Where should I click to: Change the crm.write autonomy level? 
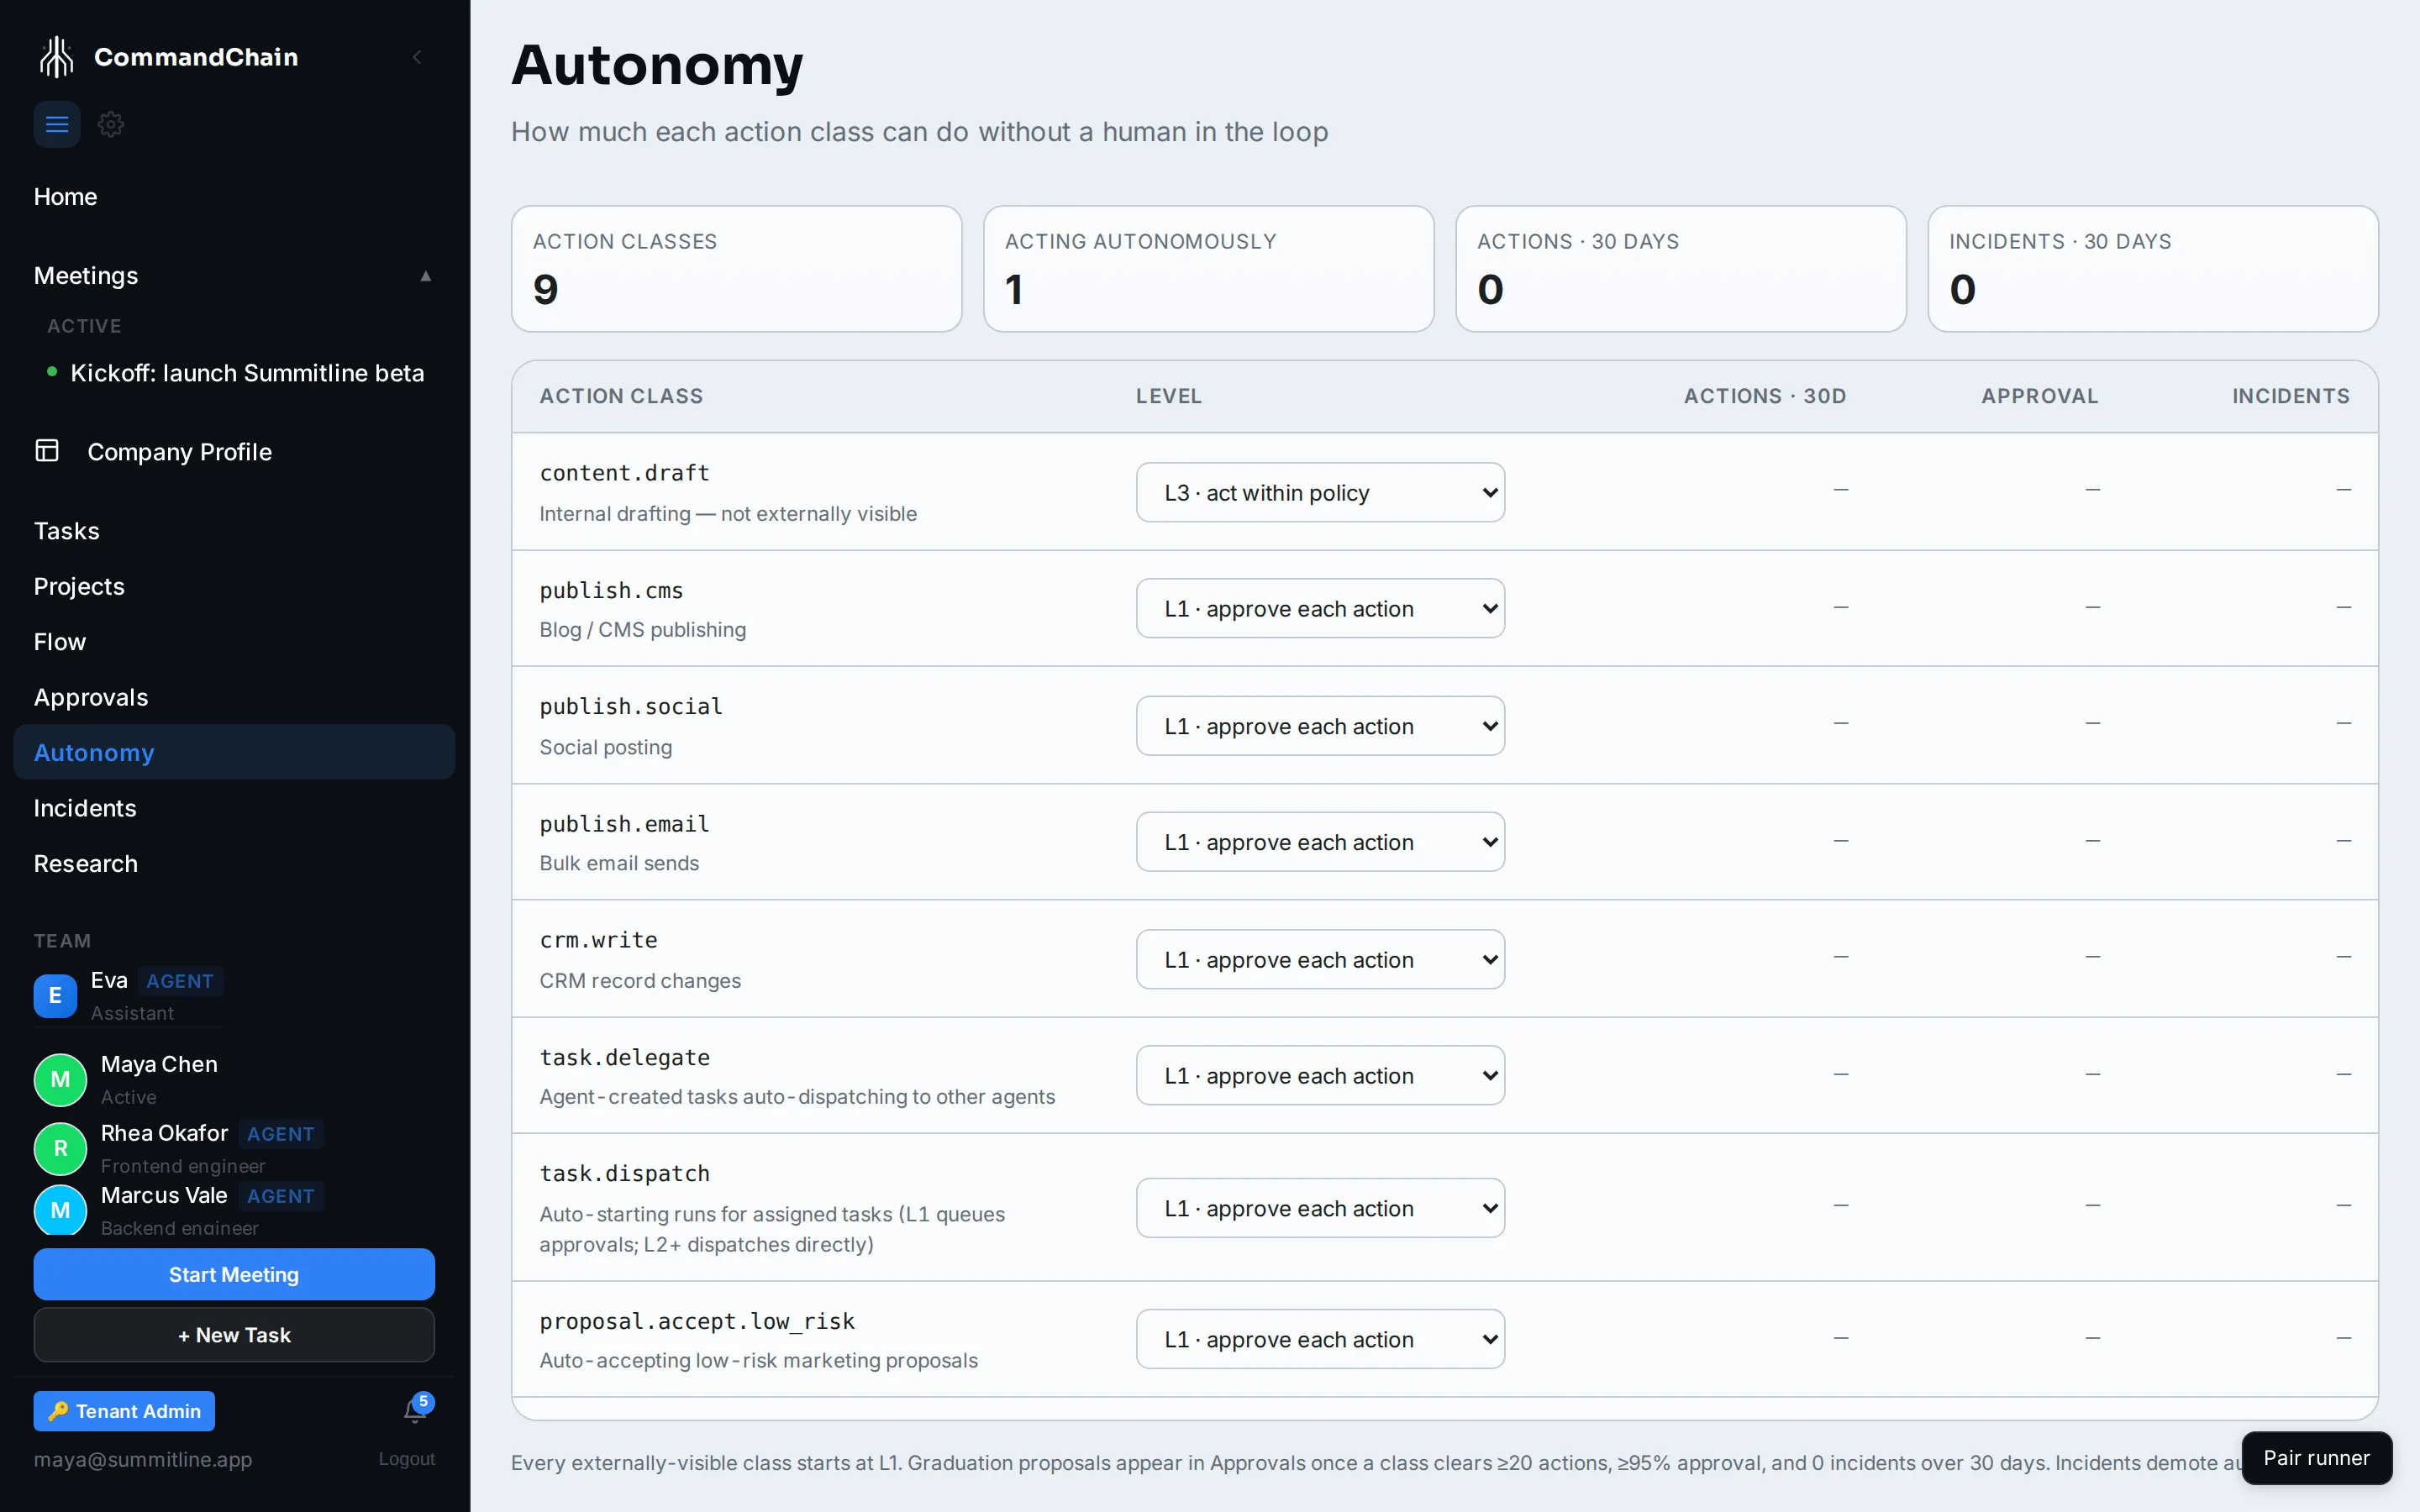(1320, 959)
